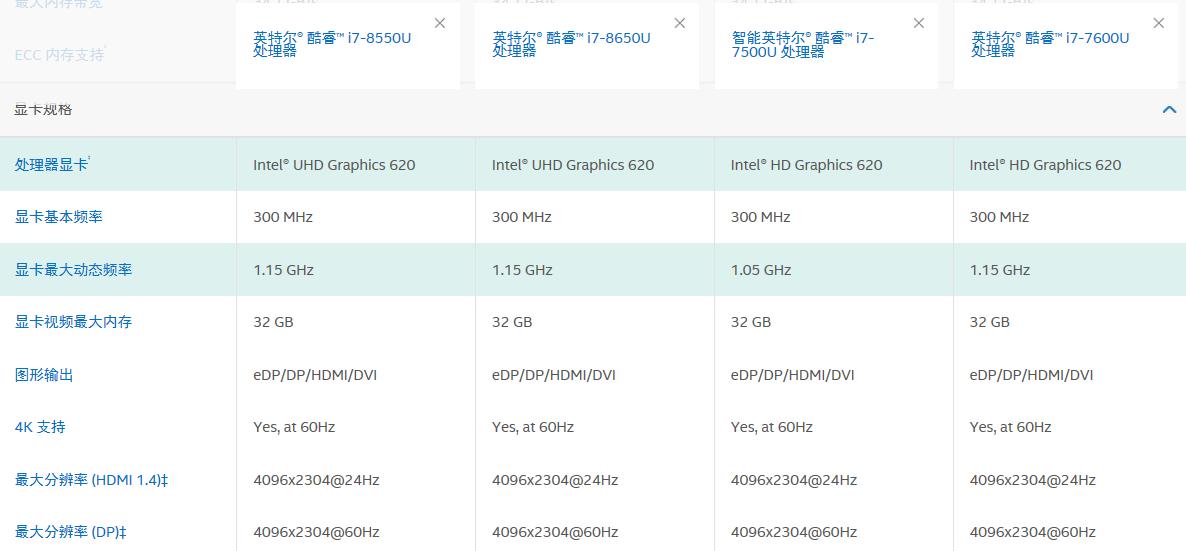Click 32 GB value for i7-8650U
Image resolution: width=1186 pixels, height=551 pixels.
(512, 322)
